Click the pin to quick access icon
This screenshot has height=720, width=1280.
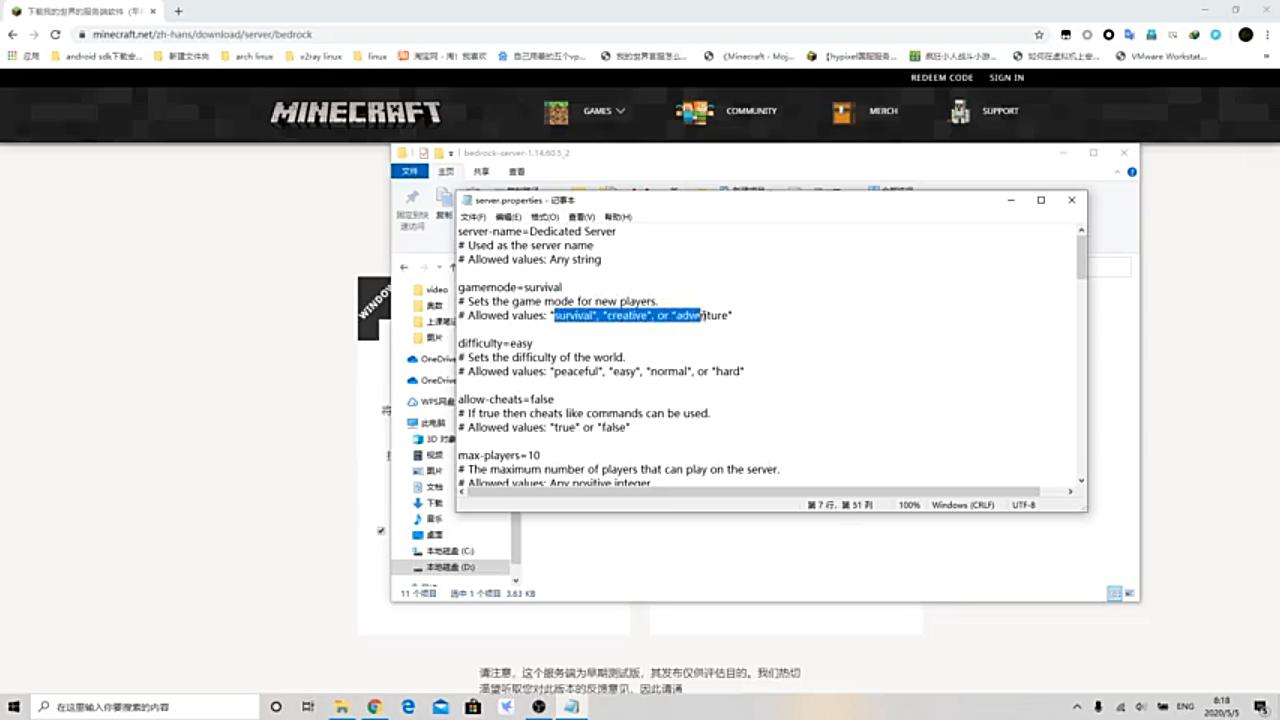point(412,198)
